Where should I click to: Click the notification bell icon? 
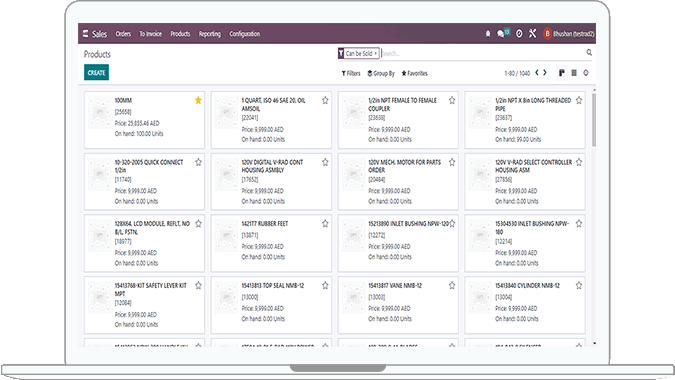[488, 34]
